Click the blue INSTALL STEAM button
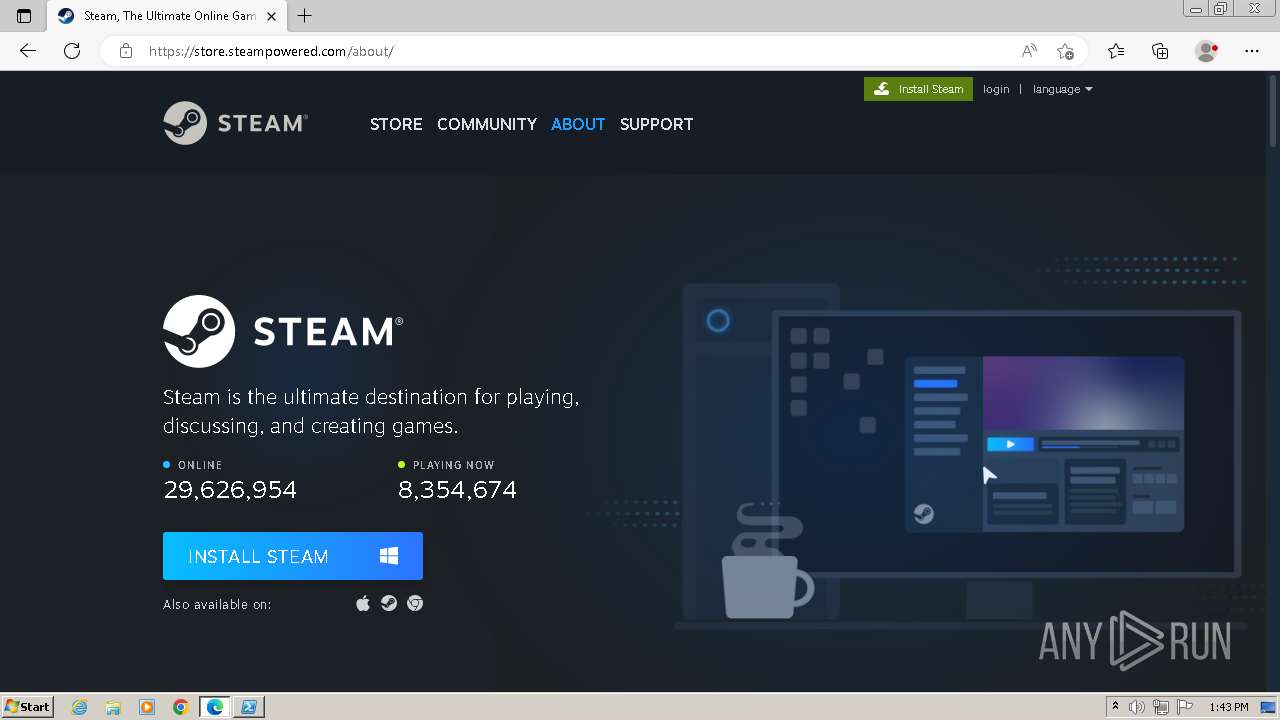This screenshot has height=720, width=1280. 293,556
